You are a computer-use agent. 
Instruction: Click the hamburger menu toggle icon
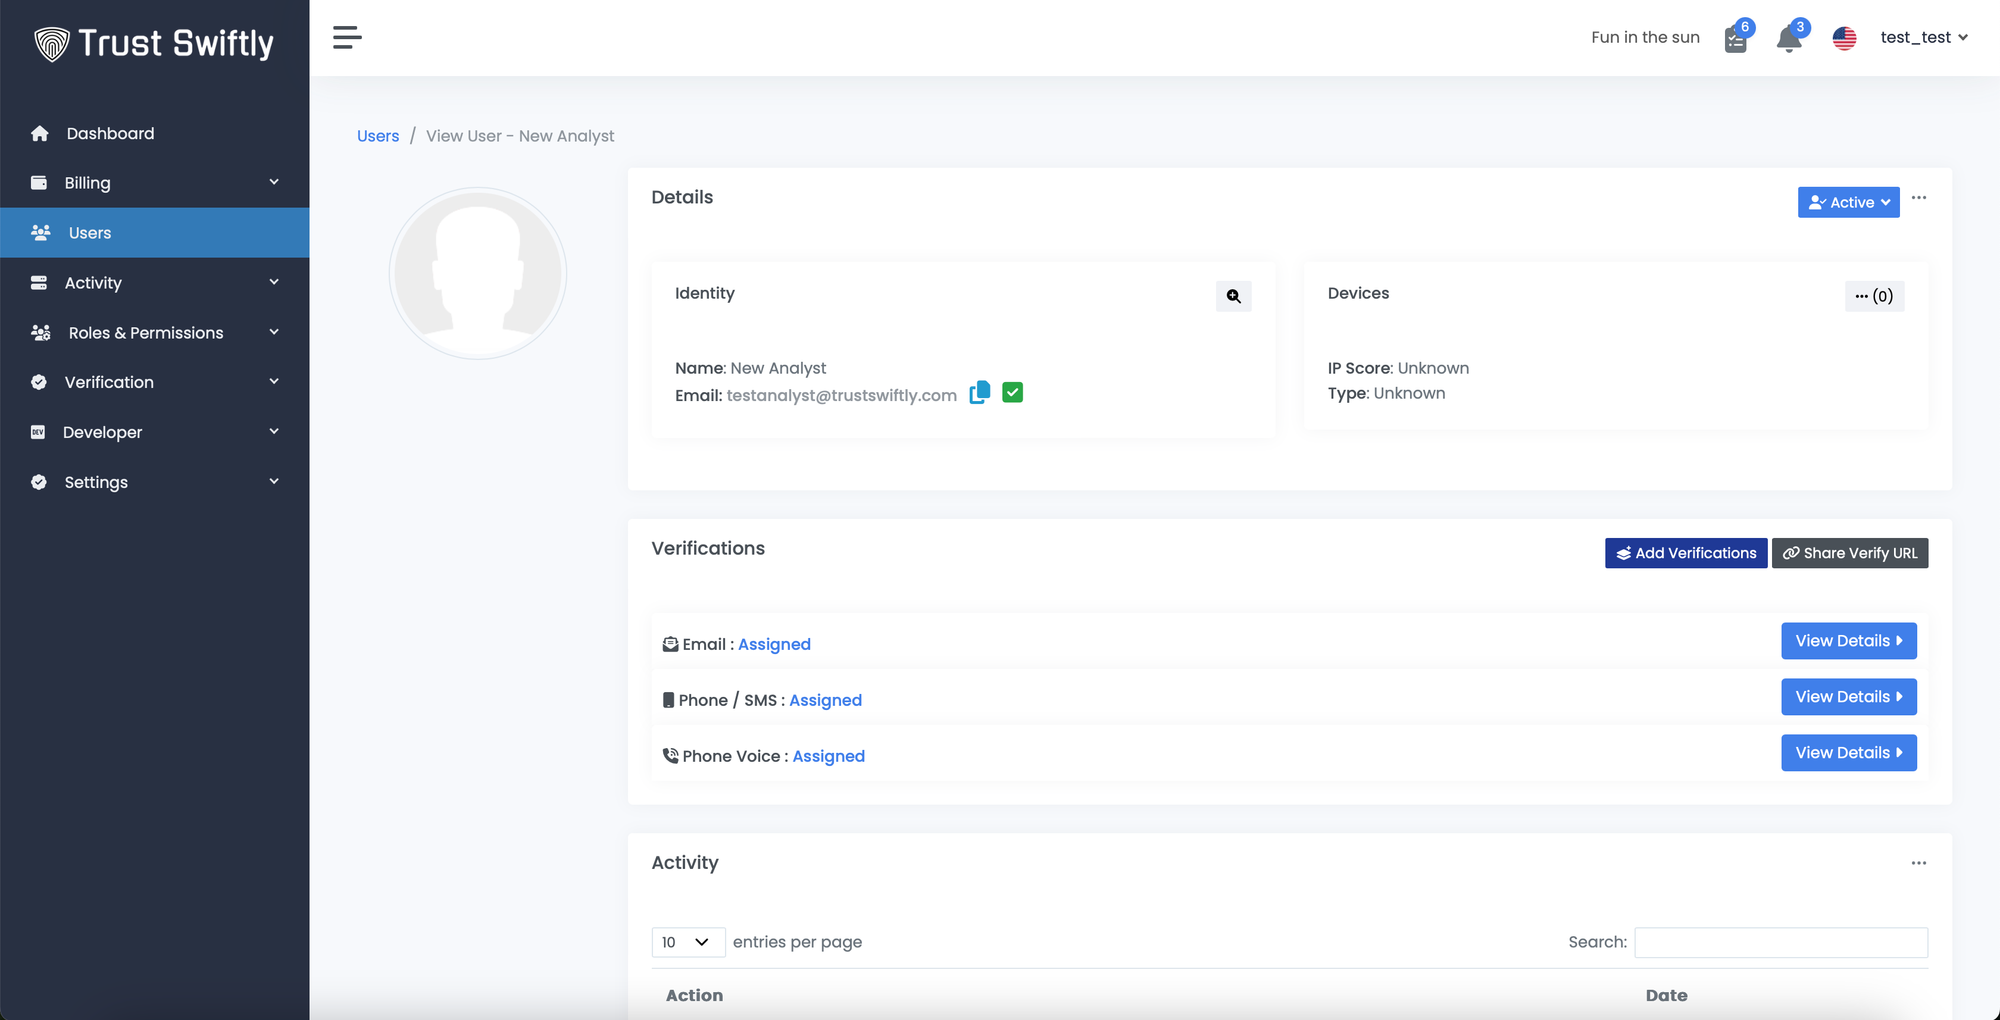[x=347, y=38]
